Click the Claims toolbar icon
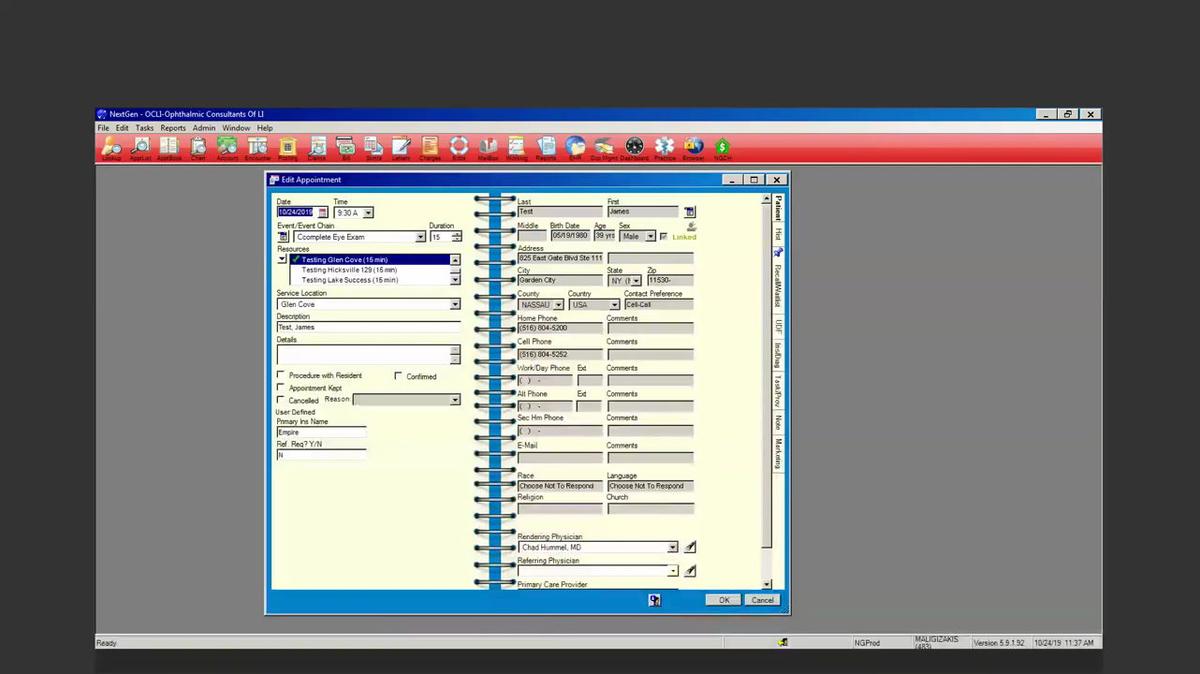The height and width of the screenshot is (674, 1200). tap(316, 147)
